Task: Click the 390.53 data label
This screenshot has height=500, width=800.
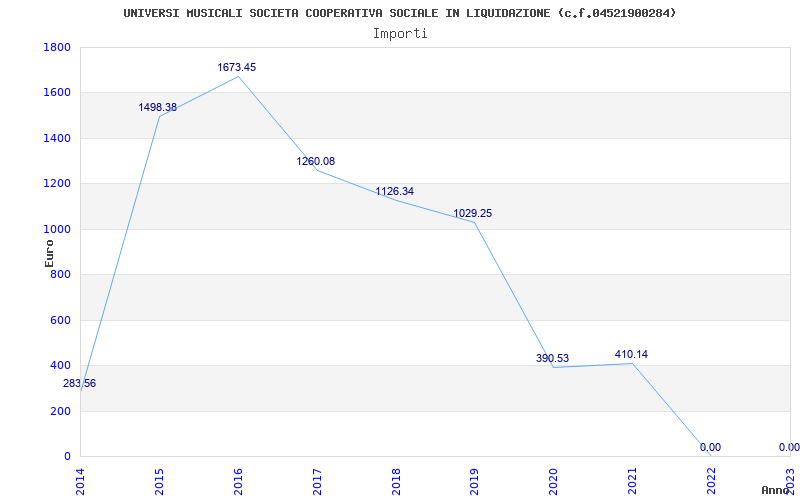Action: tap(553, 358)
